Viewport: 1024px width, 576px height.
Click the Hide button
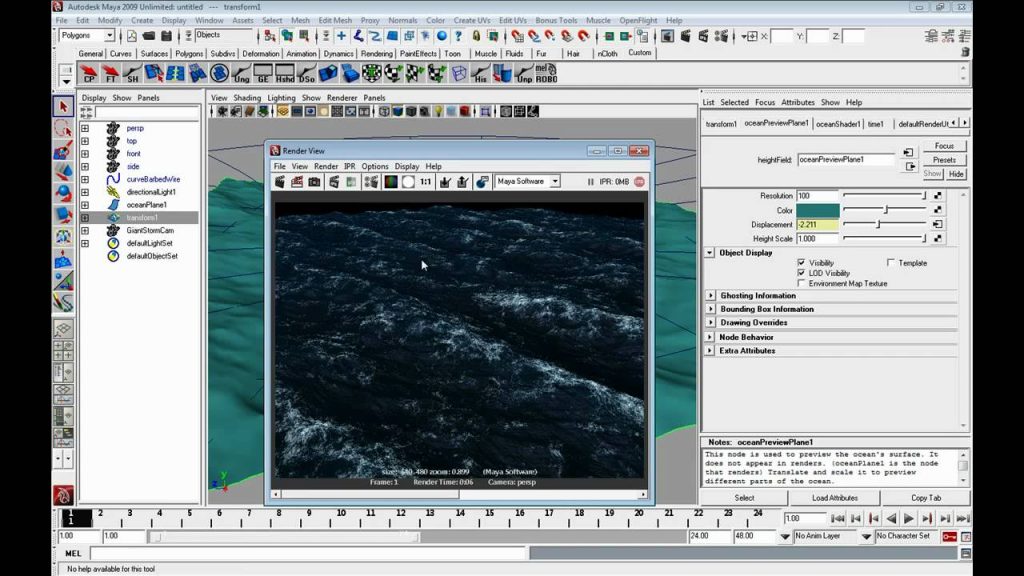(x=956, y=174)
